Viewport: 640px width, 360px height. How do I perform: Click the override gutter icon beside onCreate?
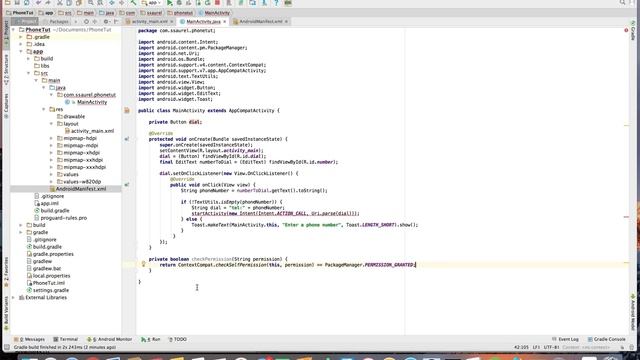coord(127,139)
